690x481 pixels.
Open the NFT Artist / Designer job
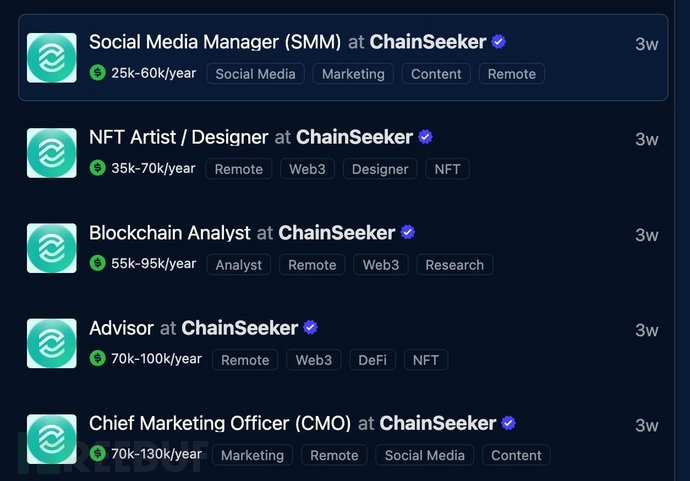tap(178, 137)
